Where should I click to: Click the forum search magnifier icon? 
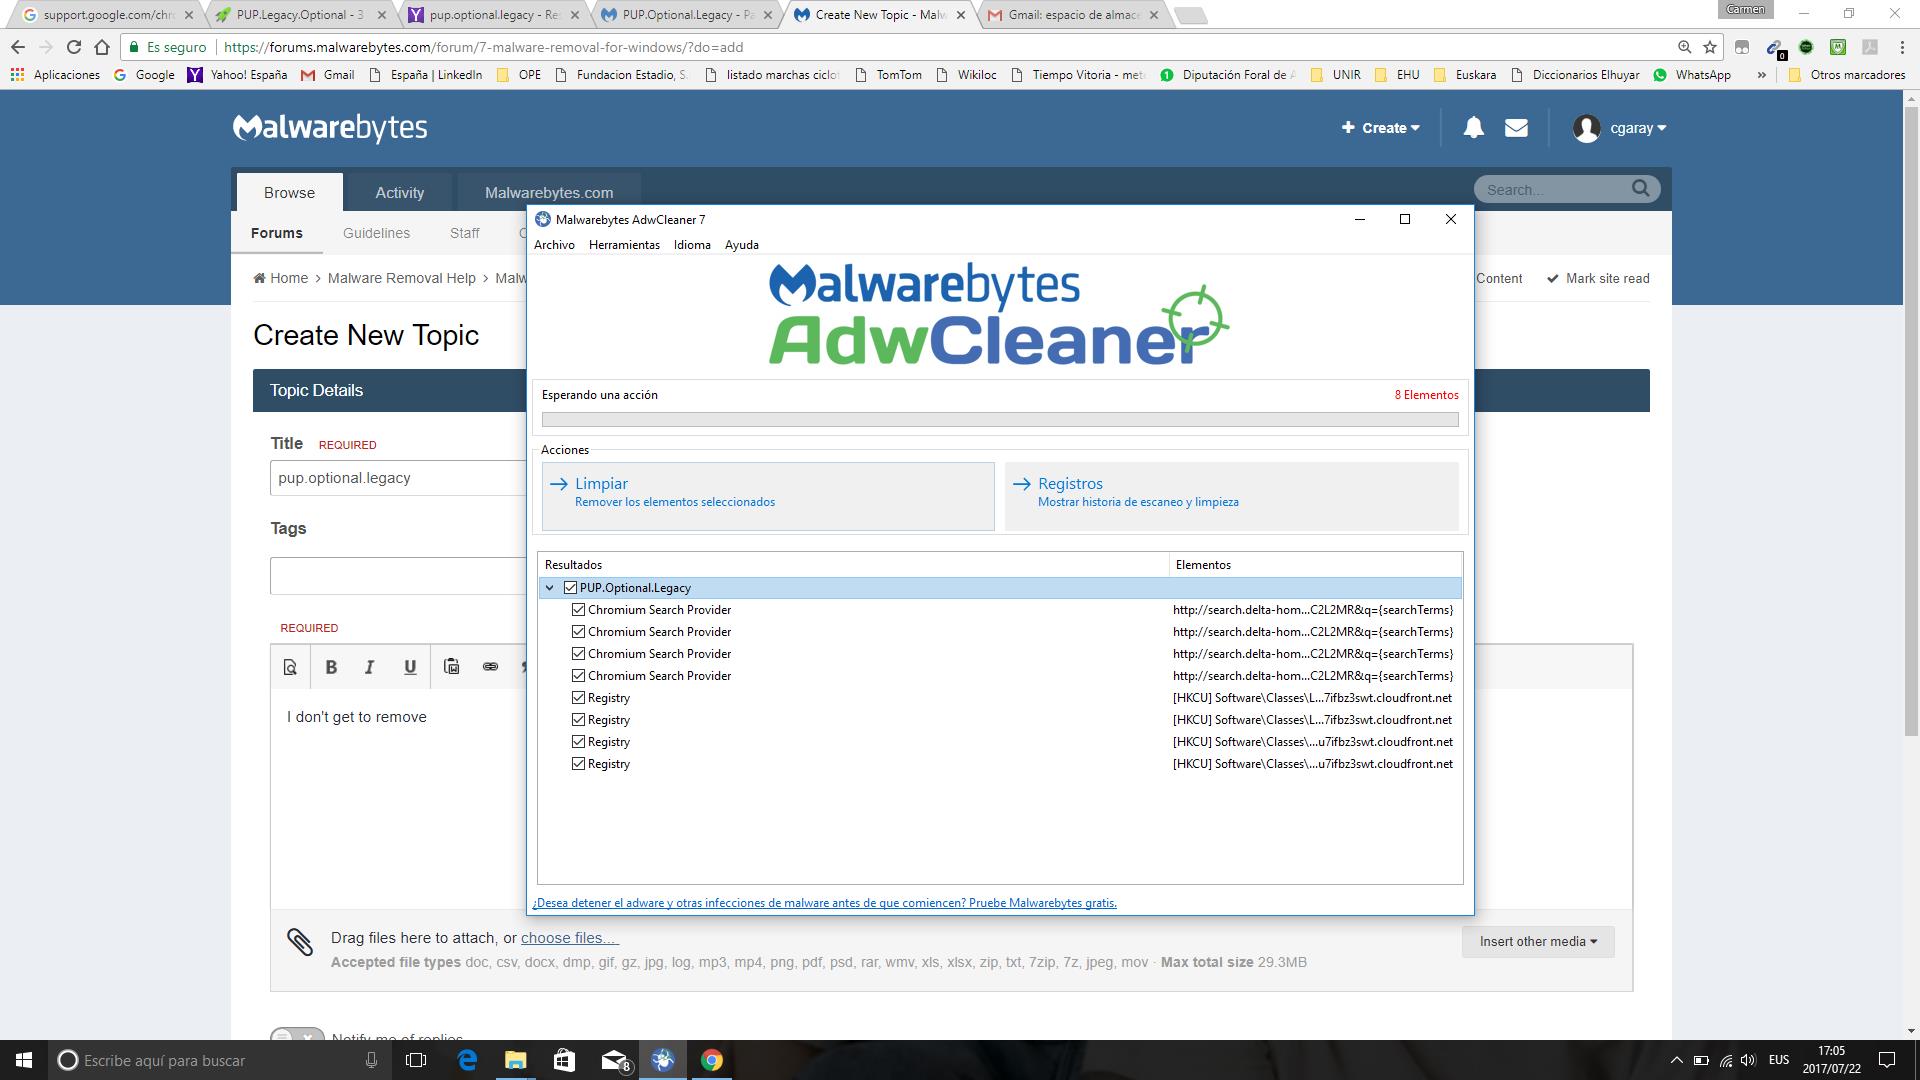coord(1640,188)
